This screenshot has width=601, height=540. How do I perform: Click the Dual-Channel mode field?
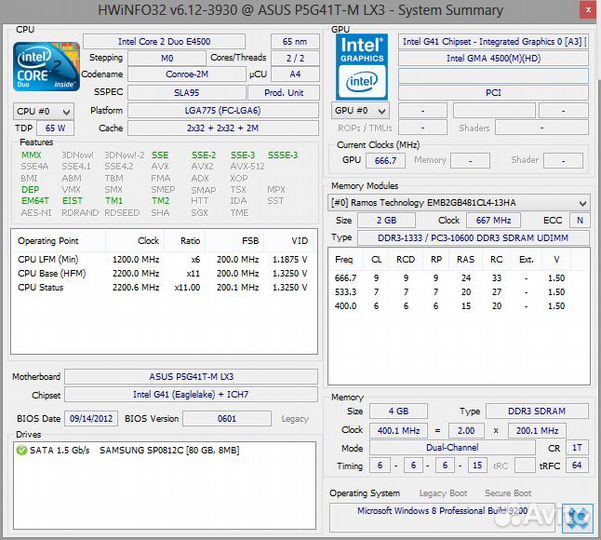pyautogui.click(x=452, y=448)
